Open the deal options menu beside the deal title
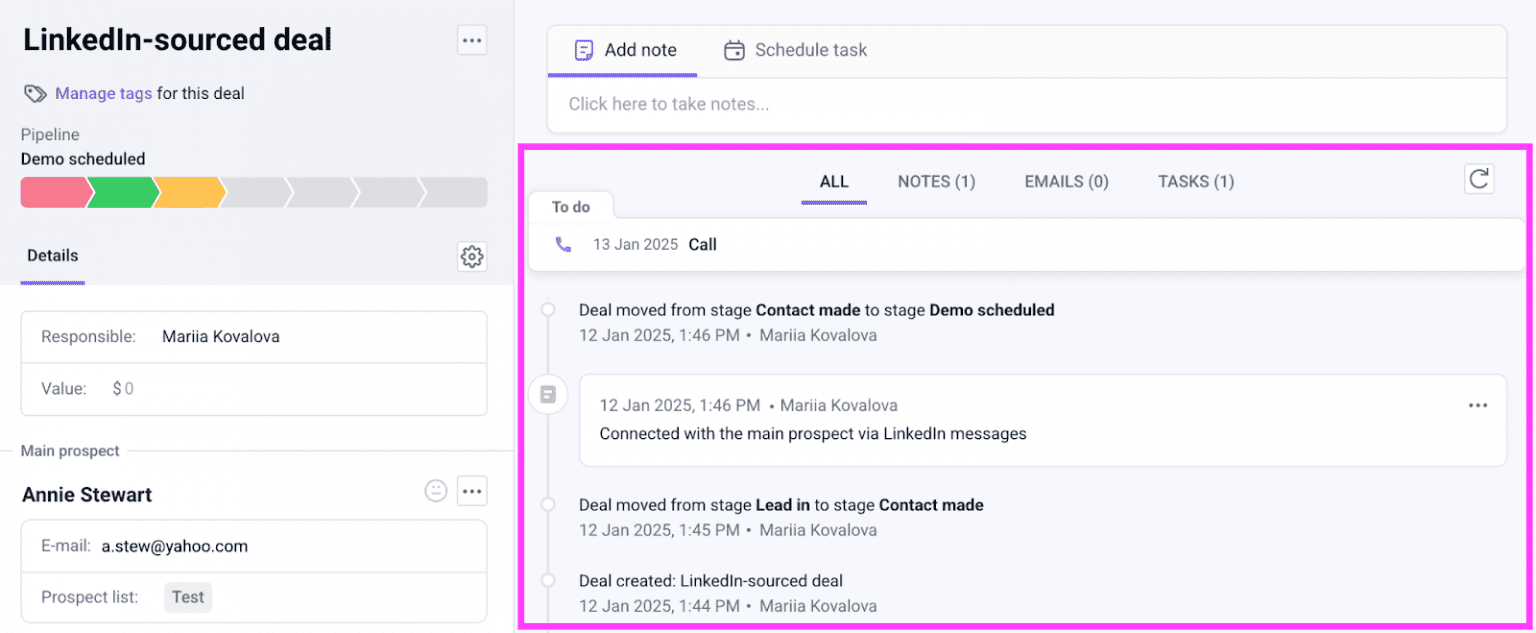The width and height of the screenshot is (1536, 633). pos(471,39)
